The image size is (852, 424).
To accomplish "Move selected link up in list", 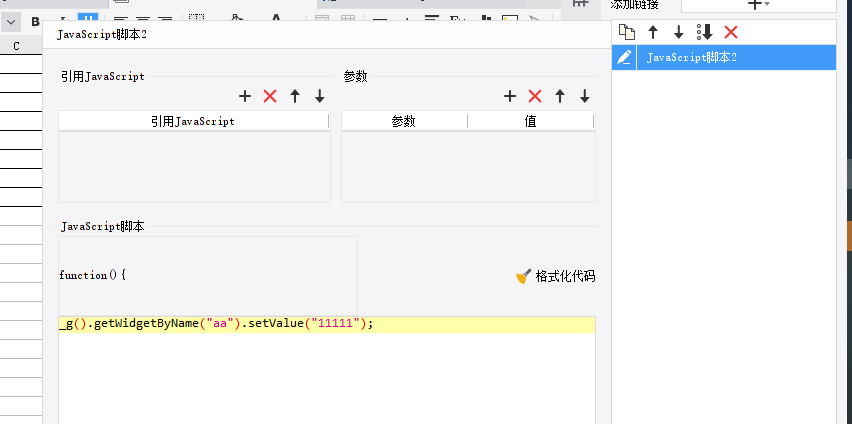I will pos(653,32).
